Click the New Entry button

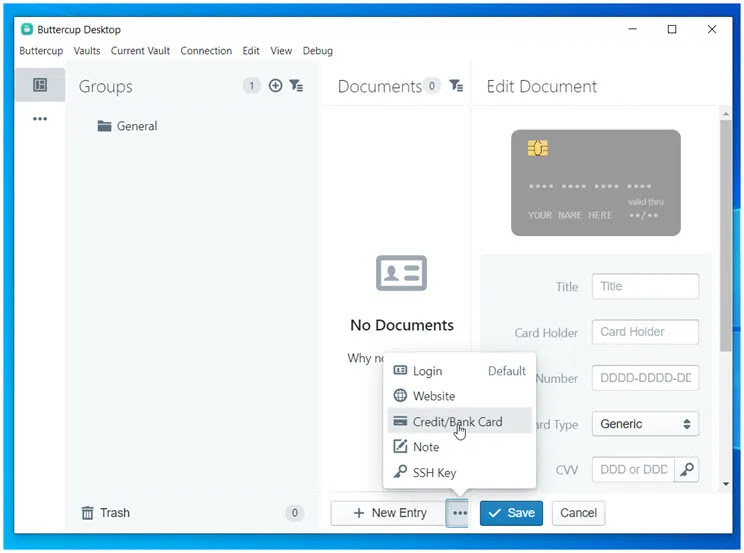coord(388,513)
